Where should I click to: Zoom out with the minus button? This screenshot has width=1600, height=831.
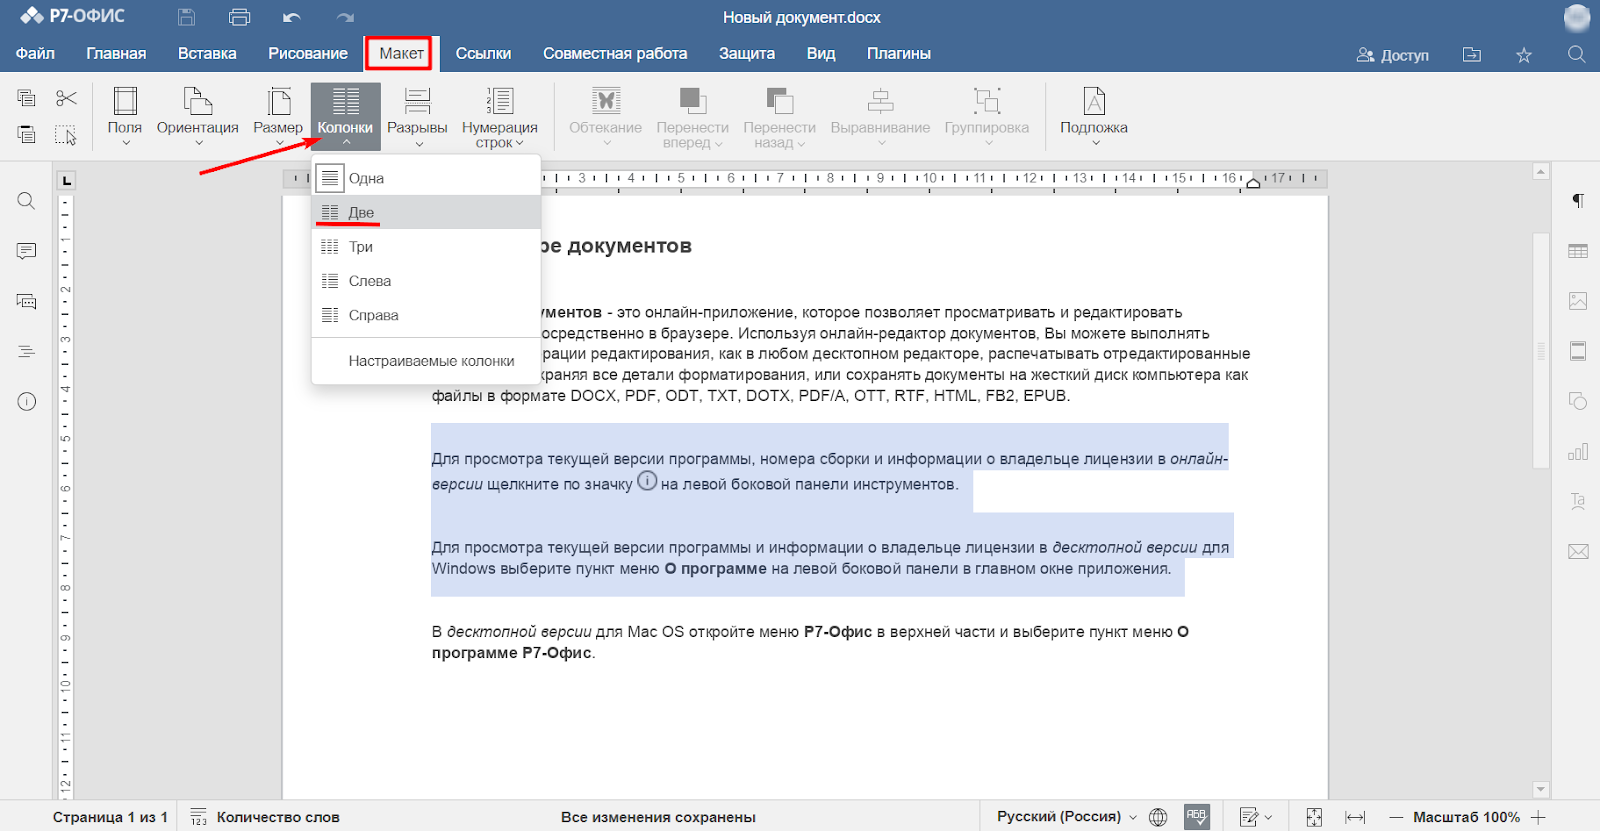click(x=1396, y=817)
